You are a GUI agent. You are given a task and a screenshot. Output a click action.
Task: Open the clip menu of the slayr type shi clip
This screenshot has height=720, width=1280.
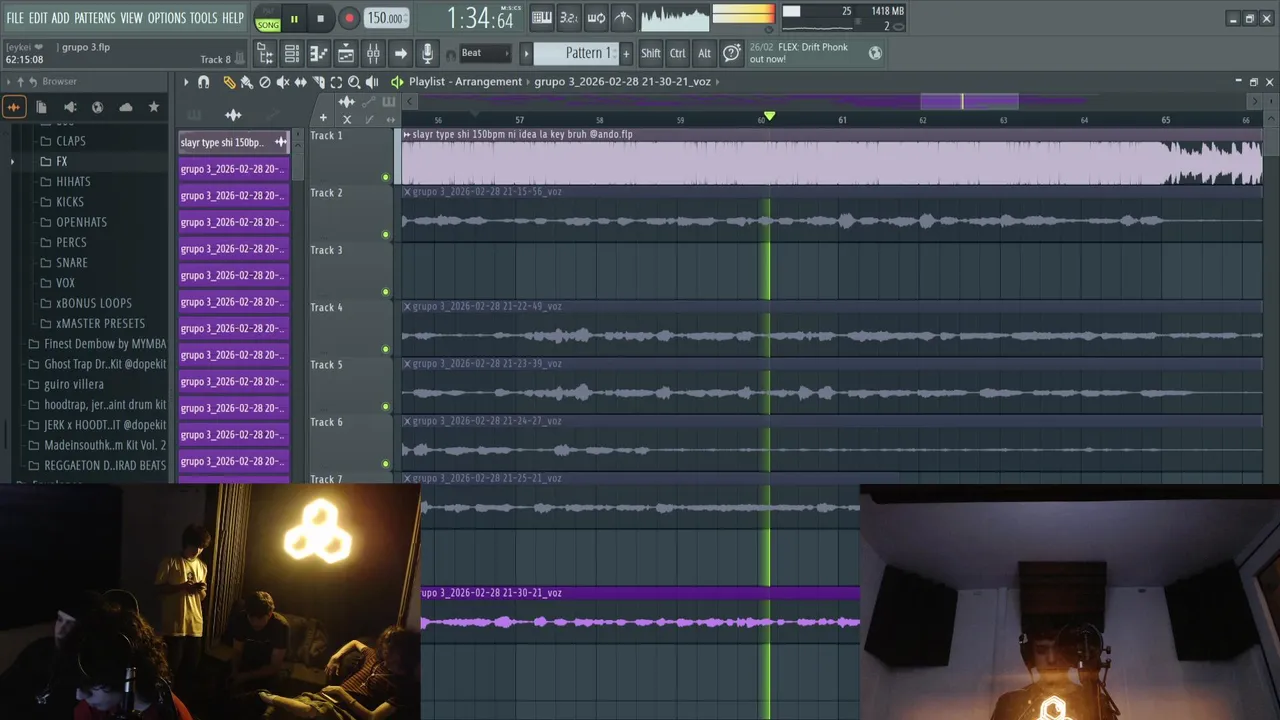point(407,135)
